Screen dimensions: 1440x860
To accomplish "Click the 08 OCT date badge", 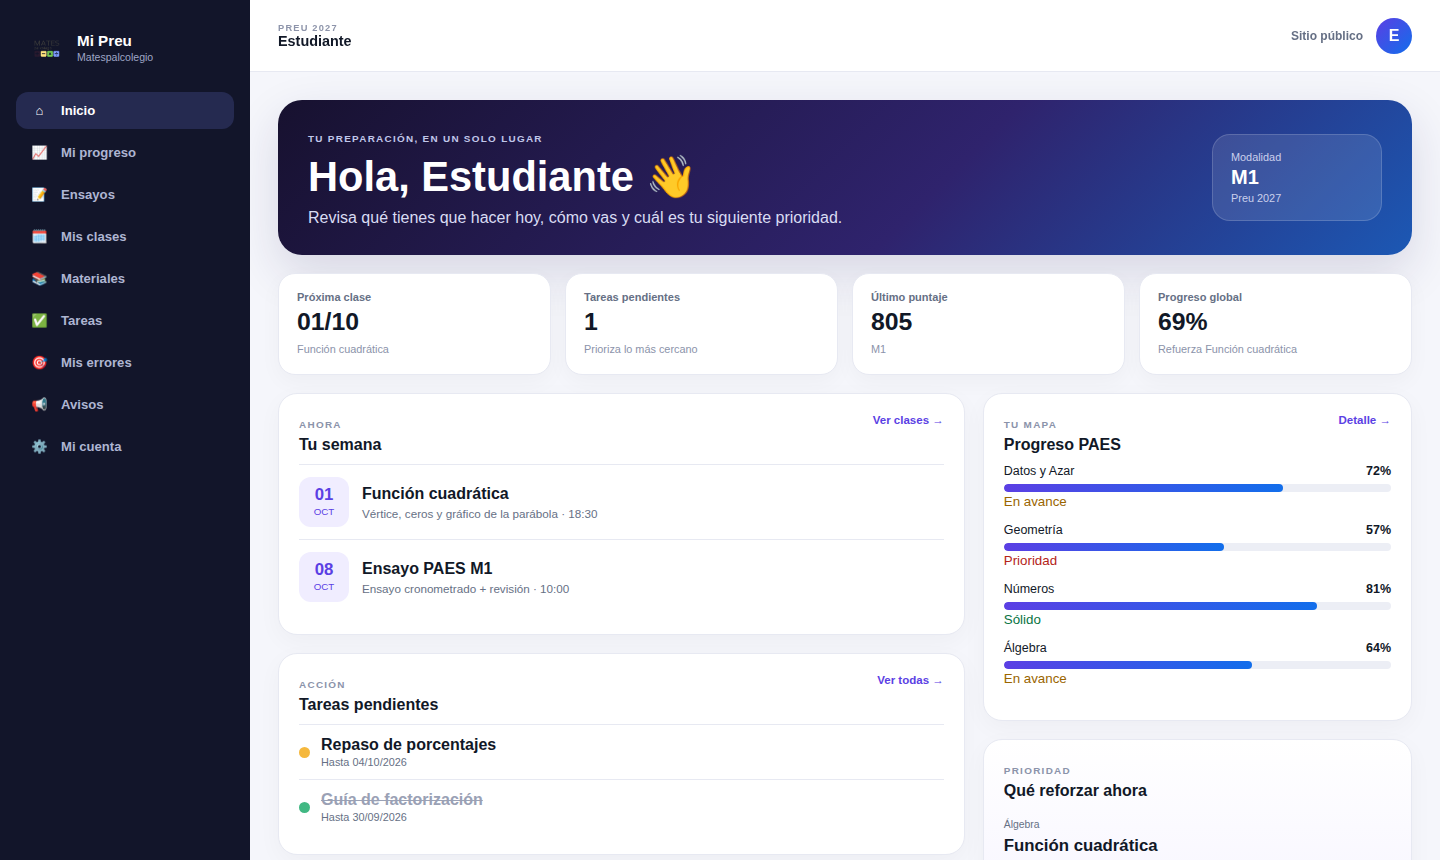I will pyautogui.click(x=324, y=577).
